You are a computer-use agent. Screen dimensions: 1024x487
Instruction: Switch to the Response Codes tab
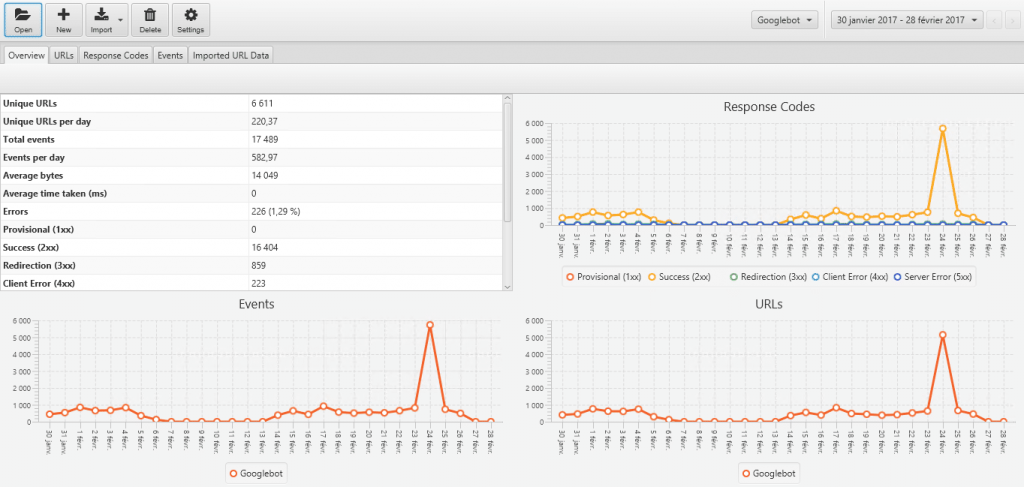point(116,55)
